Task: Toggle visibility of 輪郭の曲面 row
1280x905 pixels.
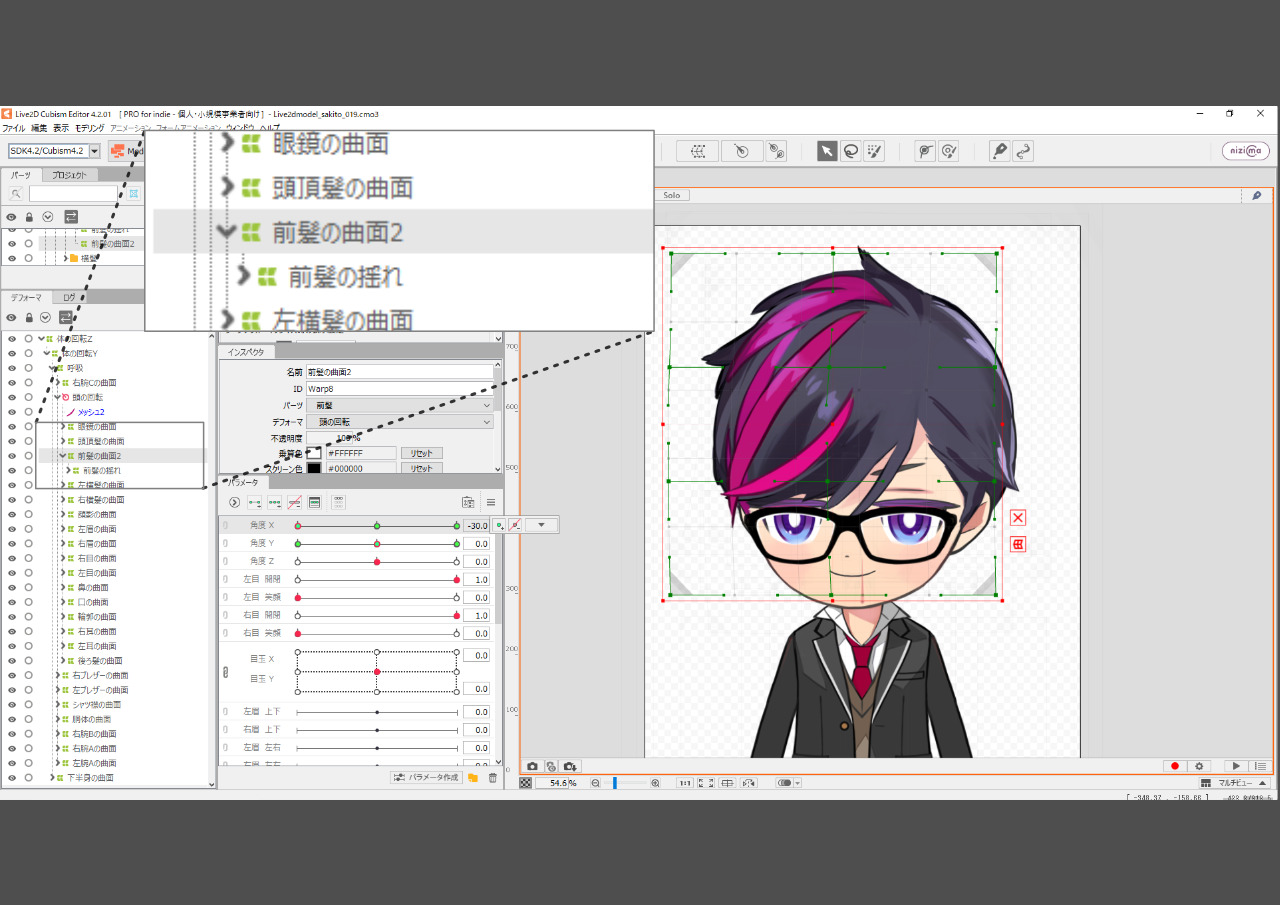Action: click(12, 617)
